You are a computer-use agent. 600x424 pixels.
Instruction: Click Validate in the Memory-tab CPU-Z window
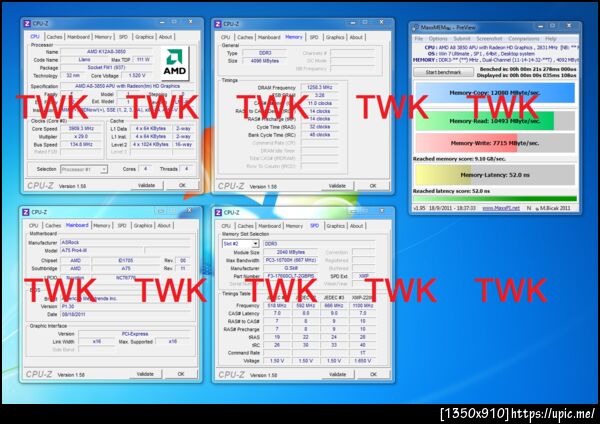click(x=337, y=186)
